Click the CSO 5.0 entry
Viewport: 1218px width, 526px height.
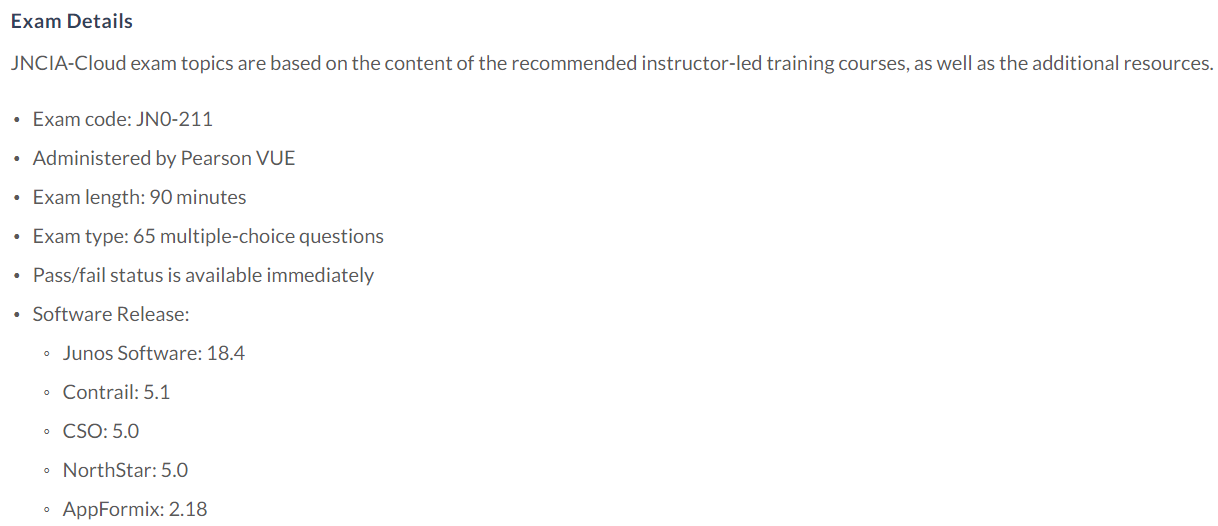coord(101,431)
